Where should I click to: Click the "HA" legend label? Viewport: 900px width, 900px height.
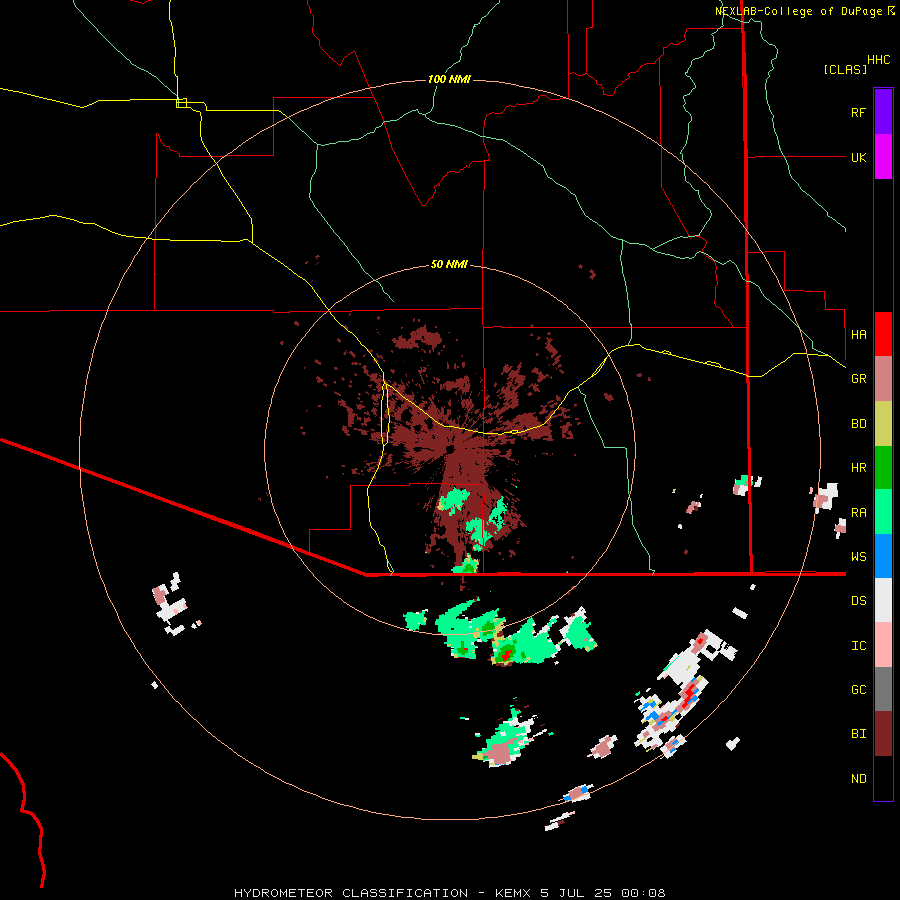(x=858, y=334)
